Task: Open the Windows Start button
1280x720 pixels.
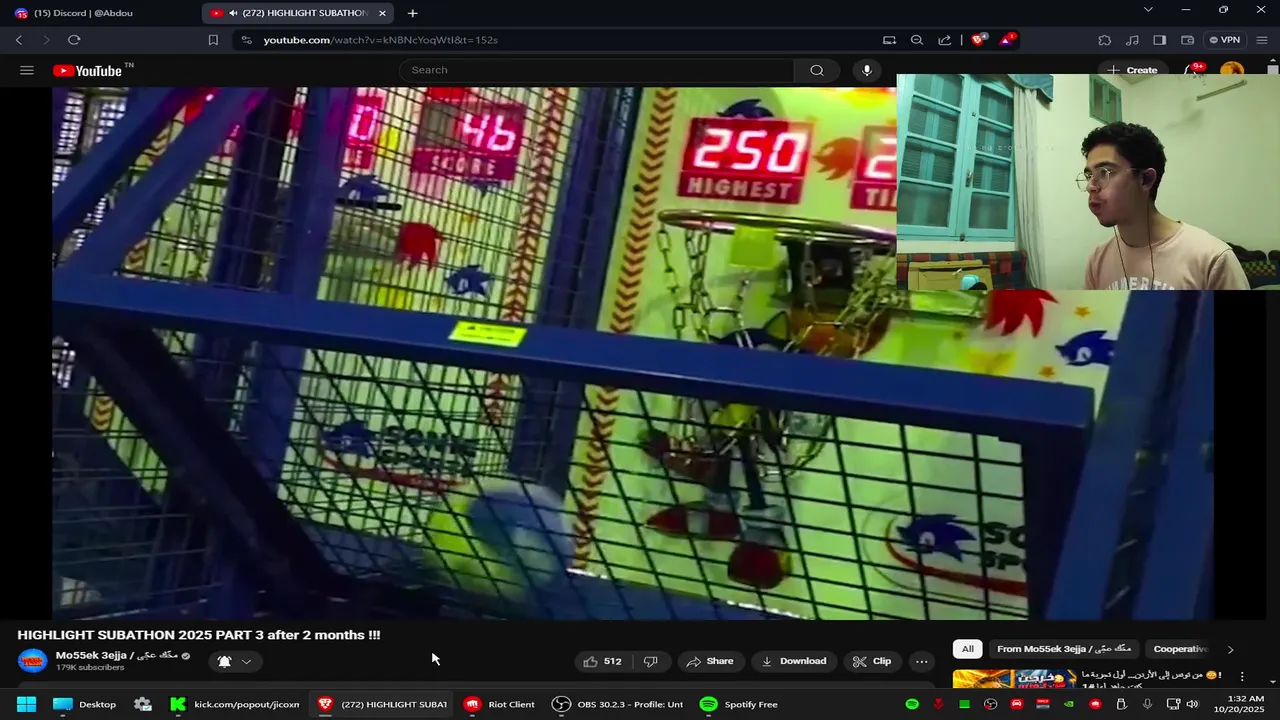Action: click(x=27, y=704)
